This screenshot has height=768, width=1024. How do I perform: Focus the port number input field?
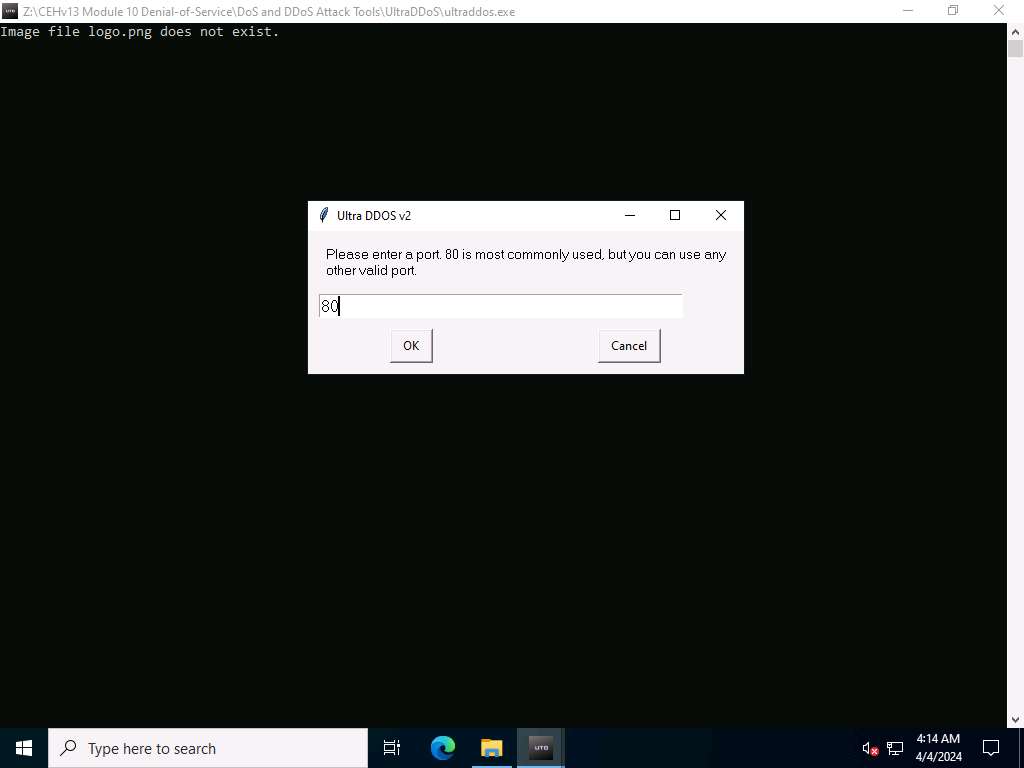click(x=501, y=306)
